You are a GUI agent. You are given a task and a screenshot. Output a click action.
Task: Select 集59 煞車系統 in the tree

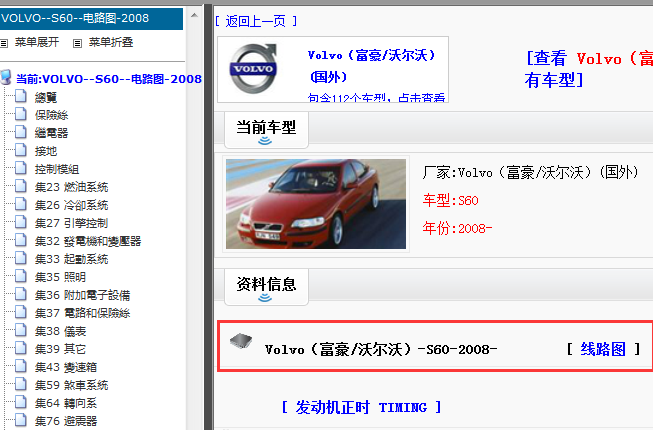[x=72, y=385]
